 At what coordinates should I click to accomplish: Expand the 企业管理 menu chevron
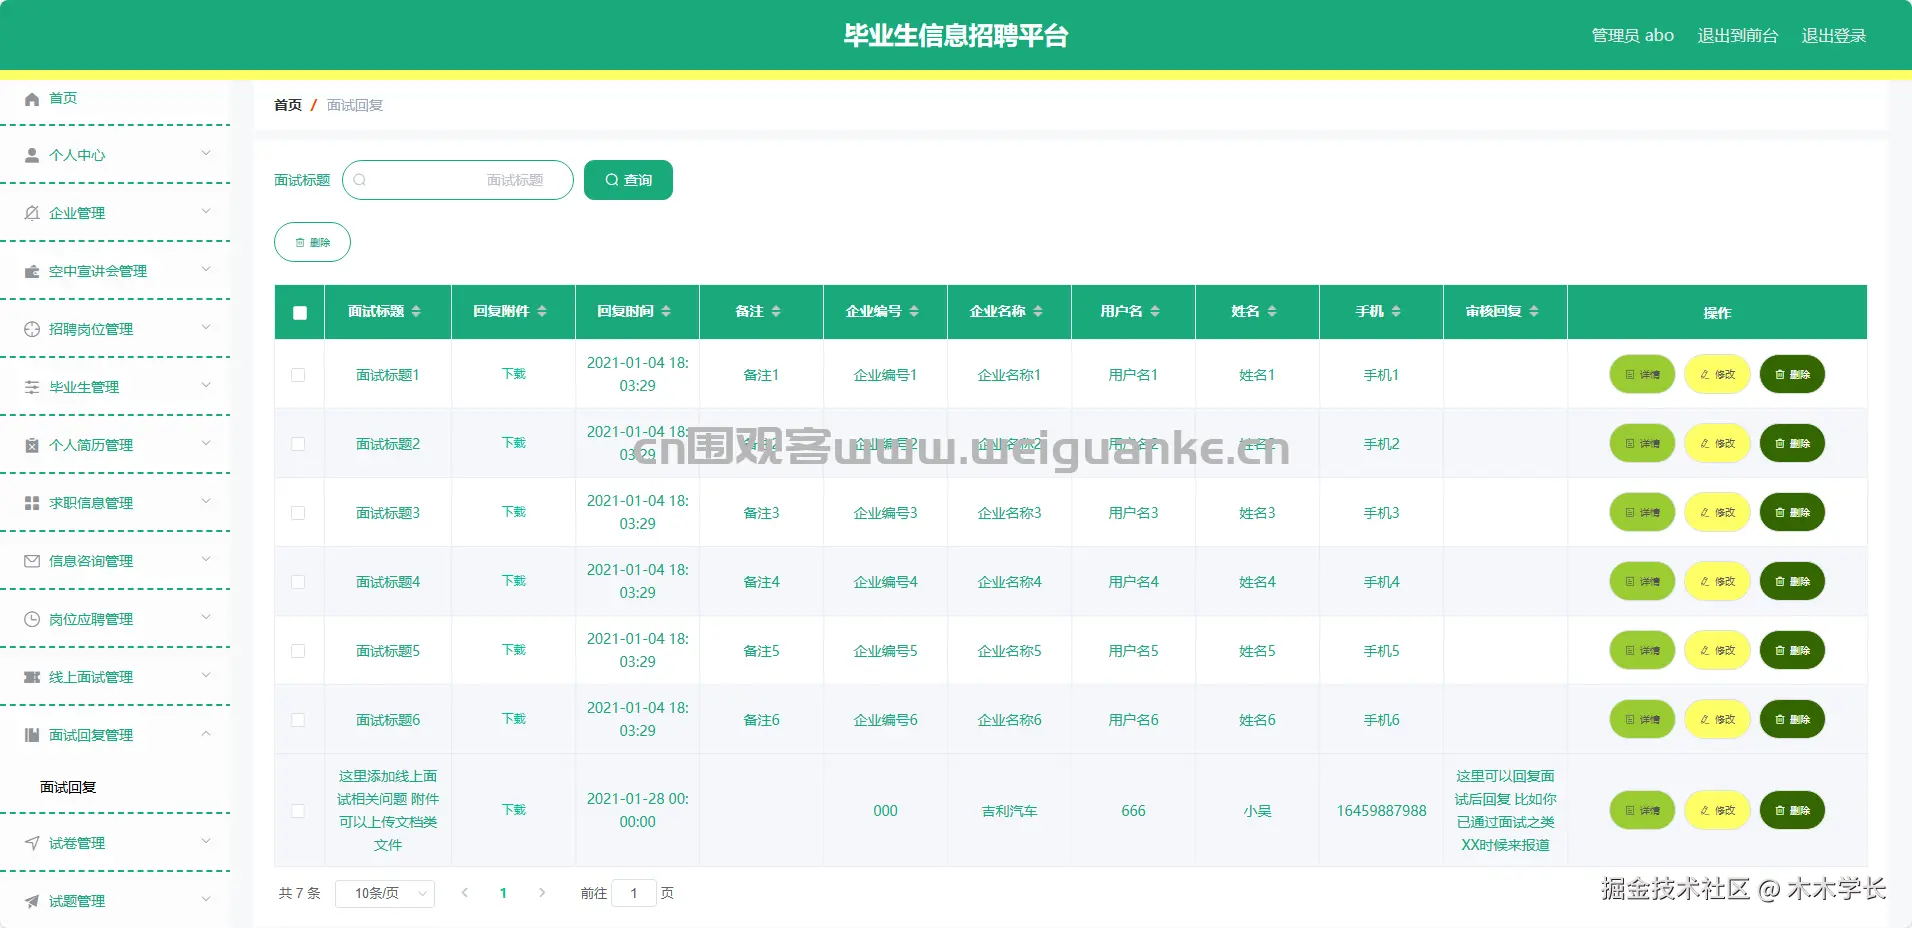click(x=206, y=211)
